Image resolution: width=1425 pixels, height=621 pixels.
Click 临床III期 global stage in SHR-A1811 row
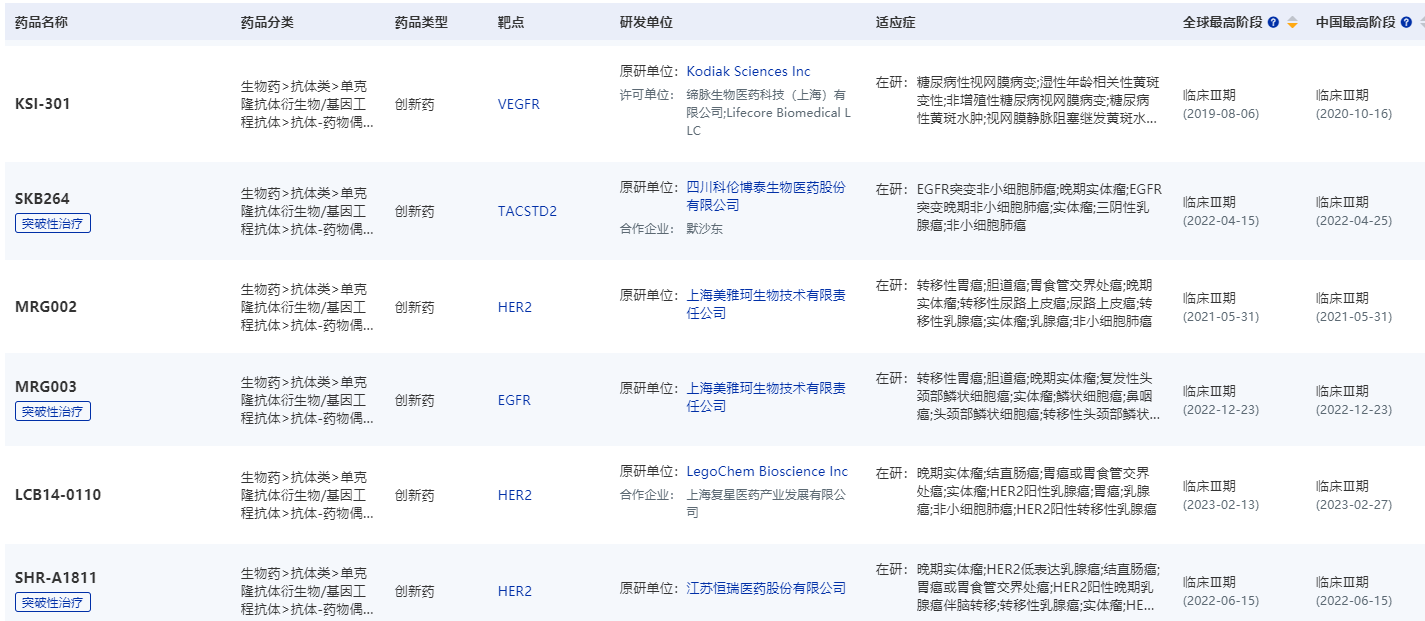1209,582
